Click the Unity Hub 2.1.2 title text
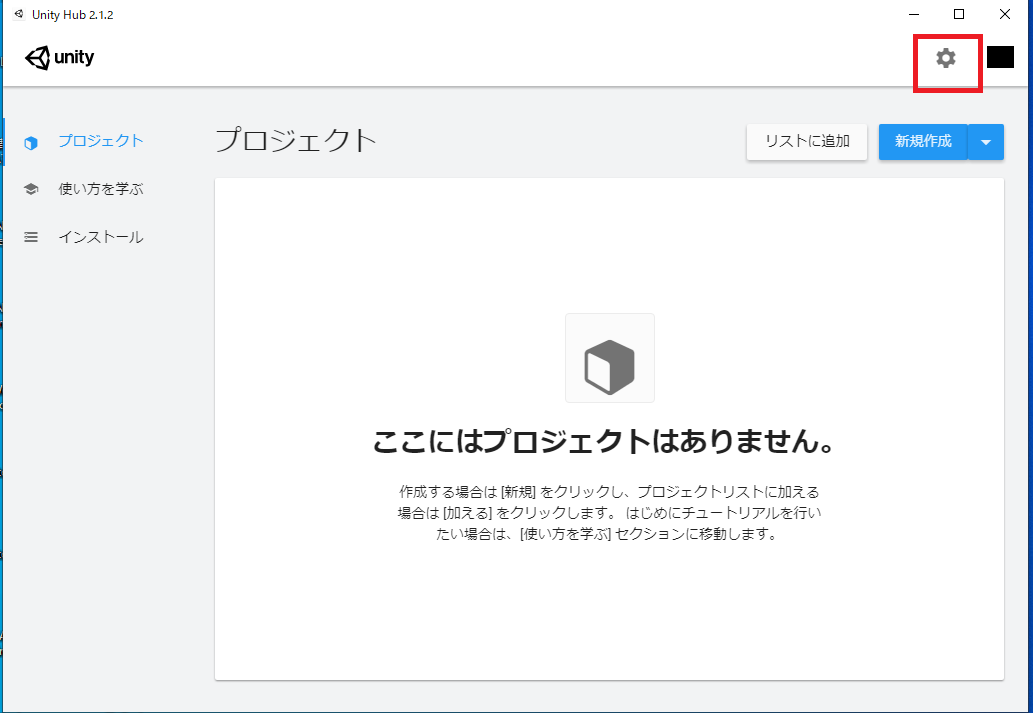 pos(72,14)
